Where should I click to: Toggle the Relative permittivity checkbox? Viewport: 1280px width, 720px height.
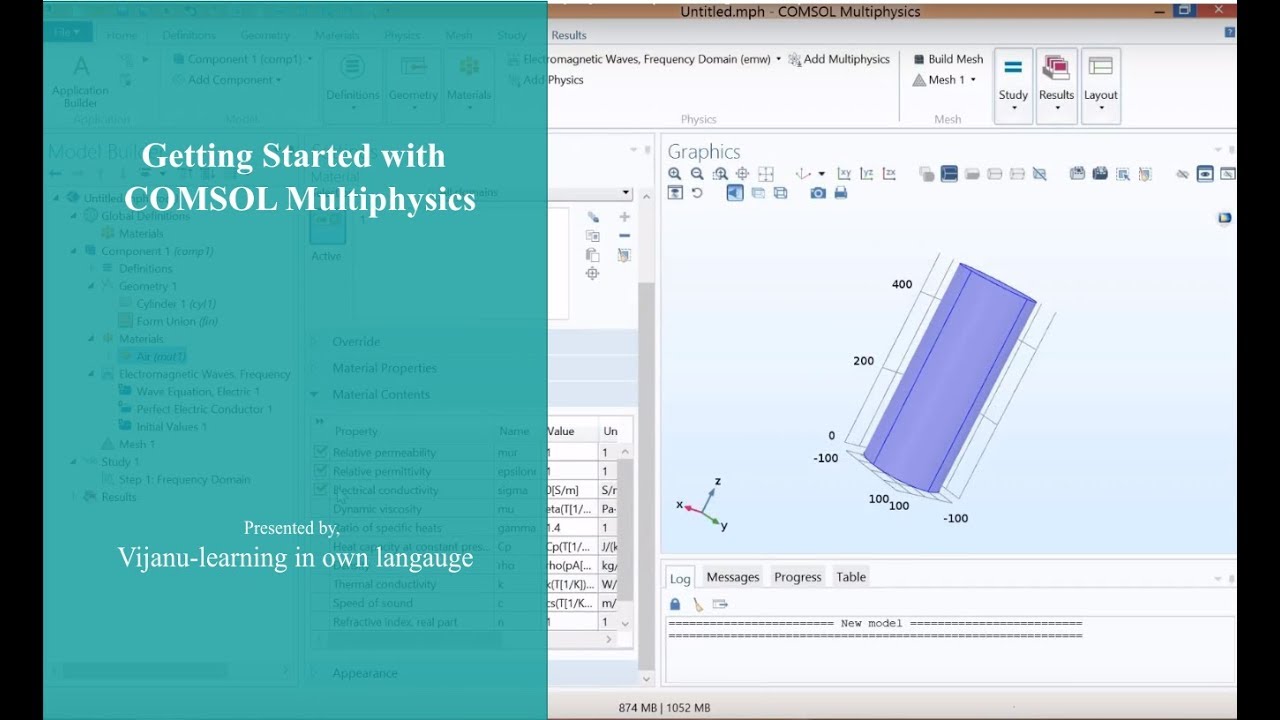pyautogui.click(x=320, y=471)
